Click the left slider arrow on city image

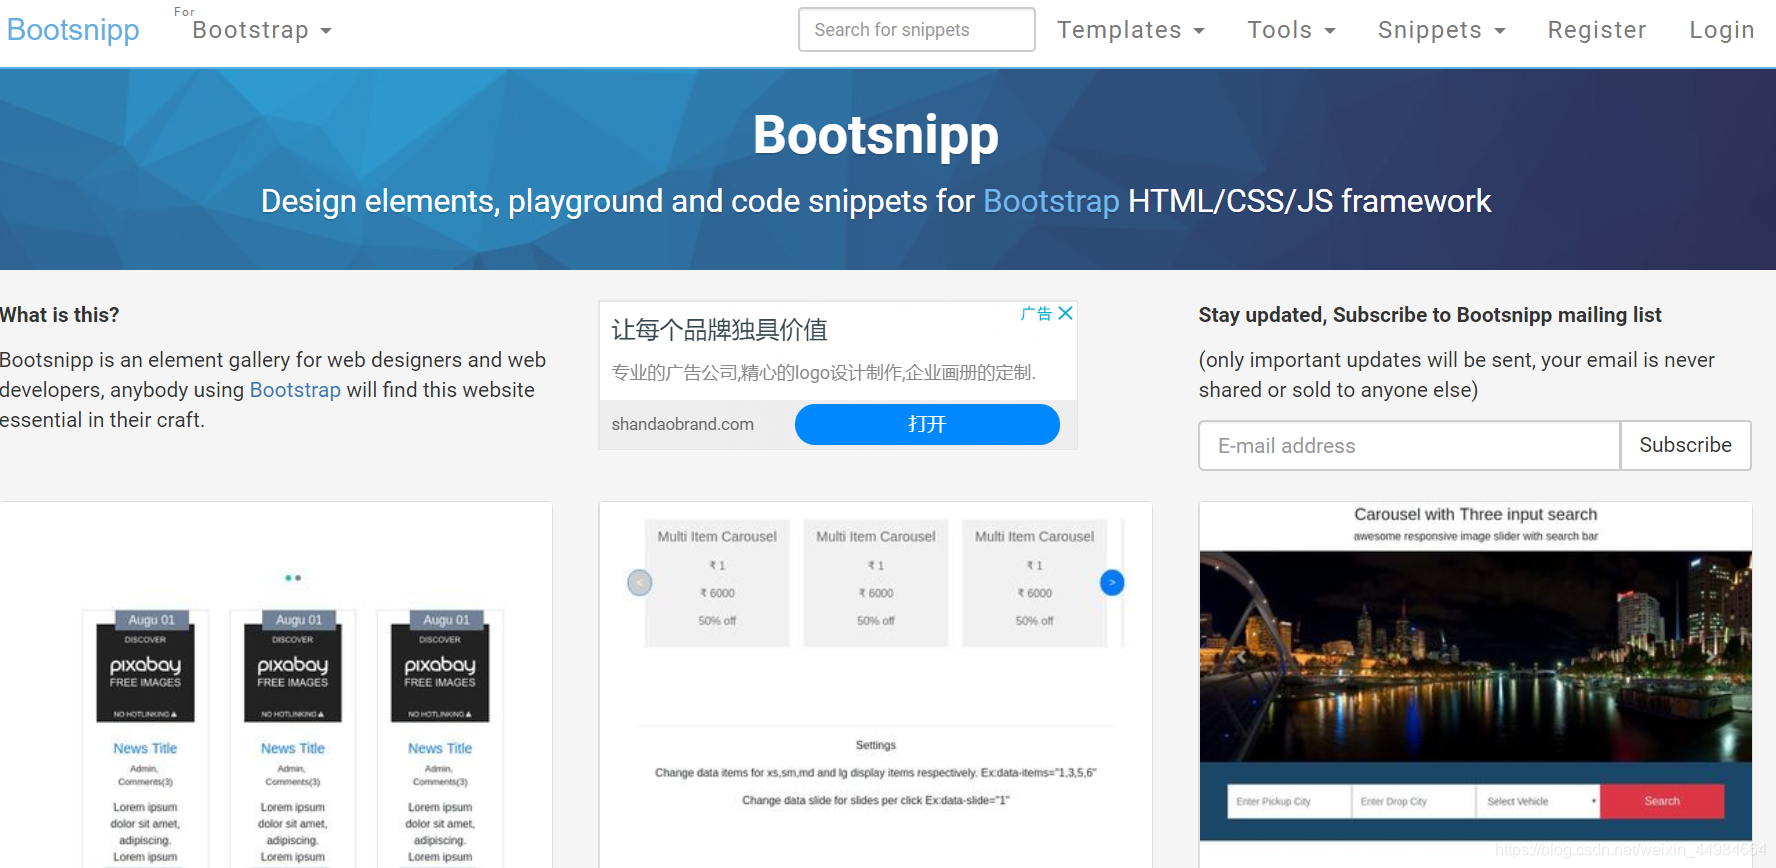pos(1241,657)
